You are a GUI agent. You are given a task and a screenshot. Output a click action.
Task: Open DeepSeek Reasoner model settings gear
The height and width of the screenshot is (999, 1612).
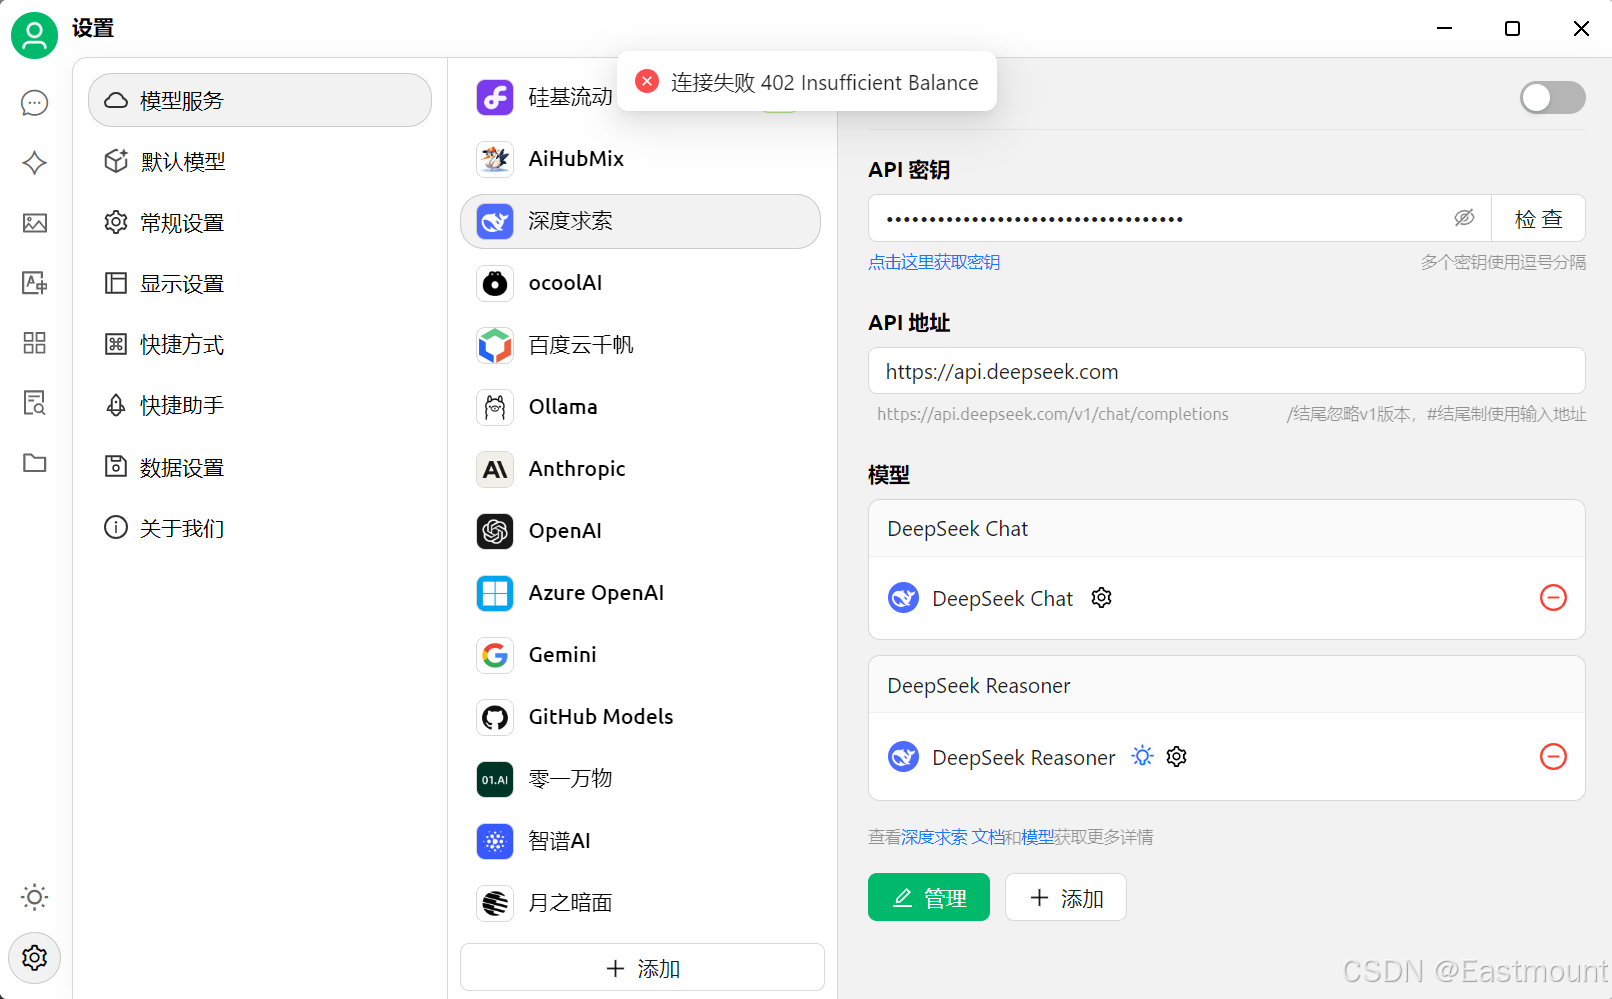[1177, 757]
